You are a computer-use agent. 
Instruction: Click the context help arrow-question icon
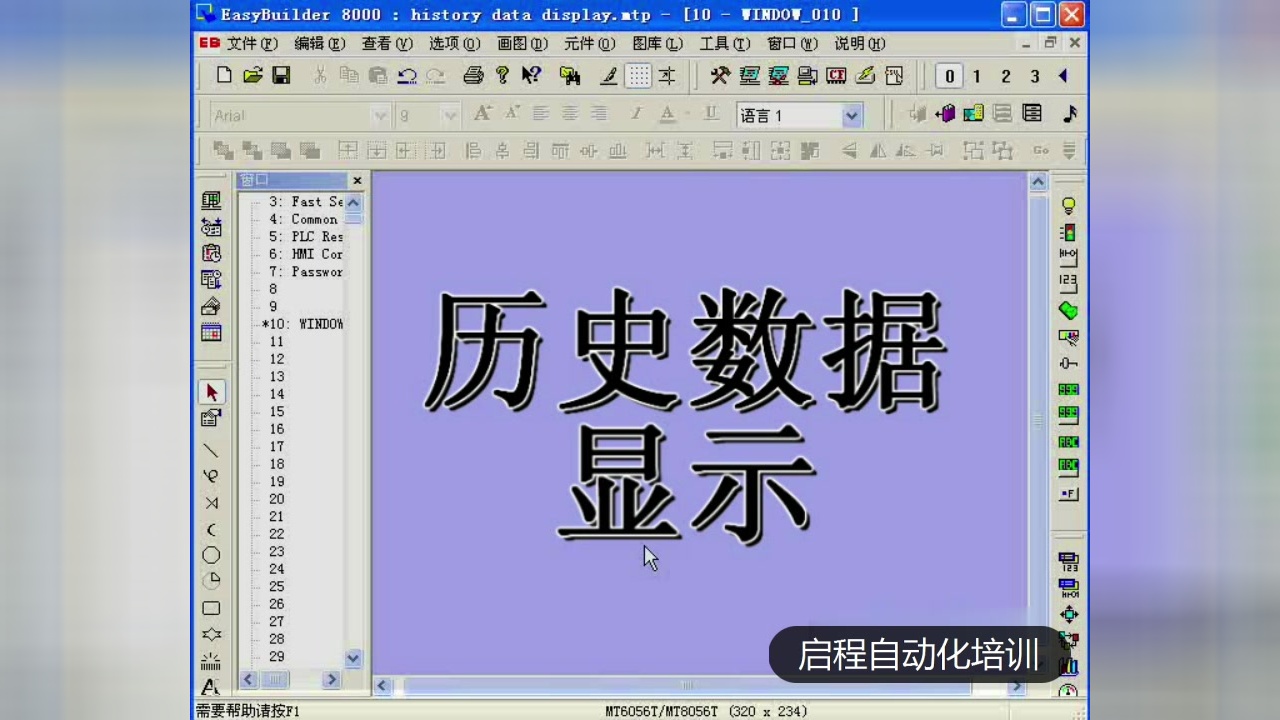[531, 75]
